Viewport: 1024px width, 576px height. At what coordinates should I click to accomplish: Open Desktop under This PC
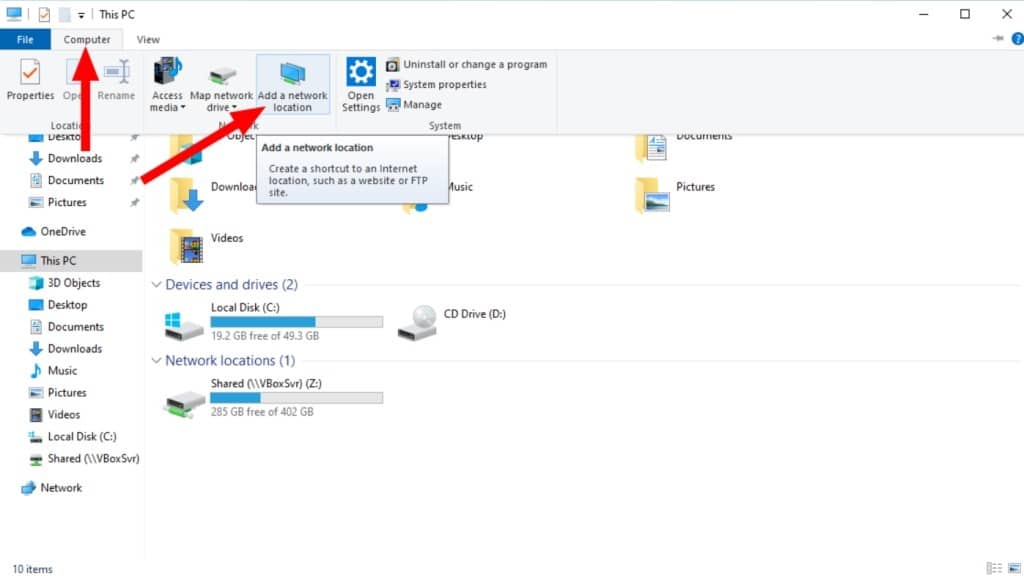click(67, 305)
